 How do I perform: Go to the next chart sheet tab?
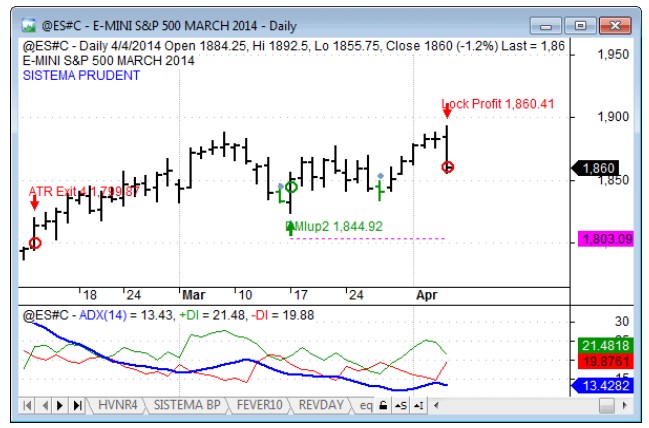point(60,406)
